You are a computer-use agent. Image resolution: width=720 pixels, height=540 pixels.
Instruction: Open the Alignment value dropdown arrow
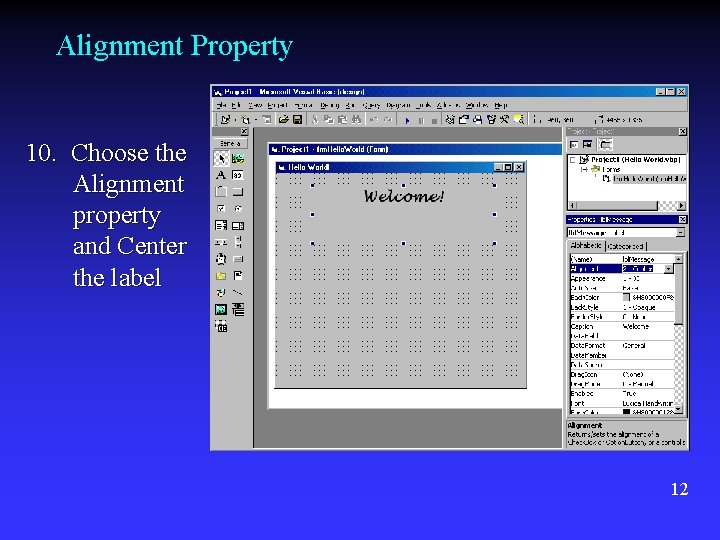click(x=669, y=269)
